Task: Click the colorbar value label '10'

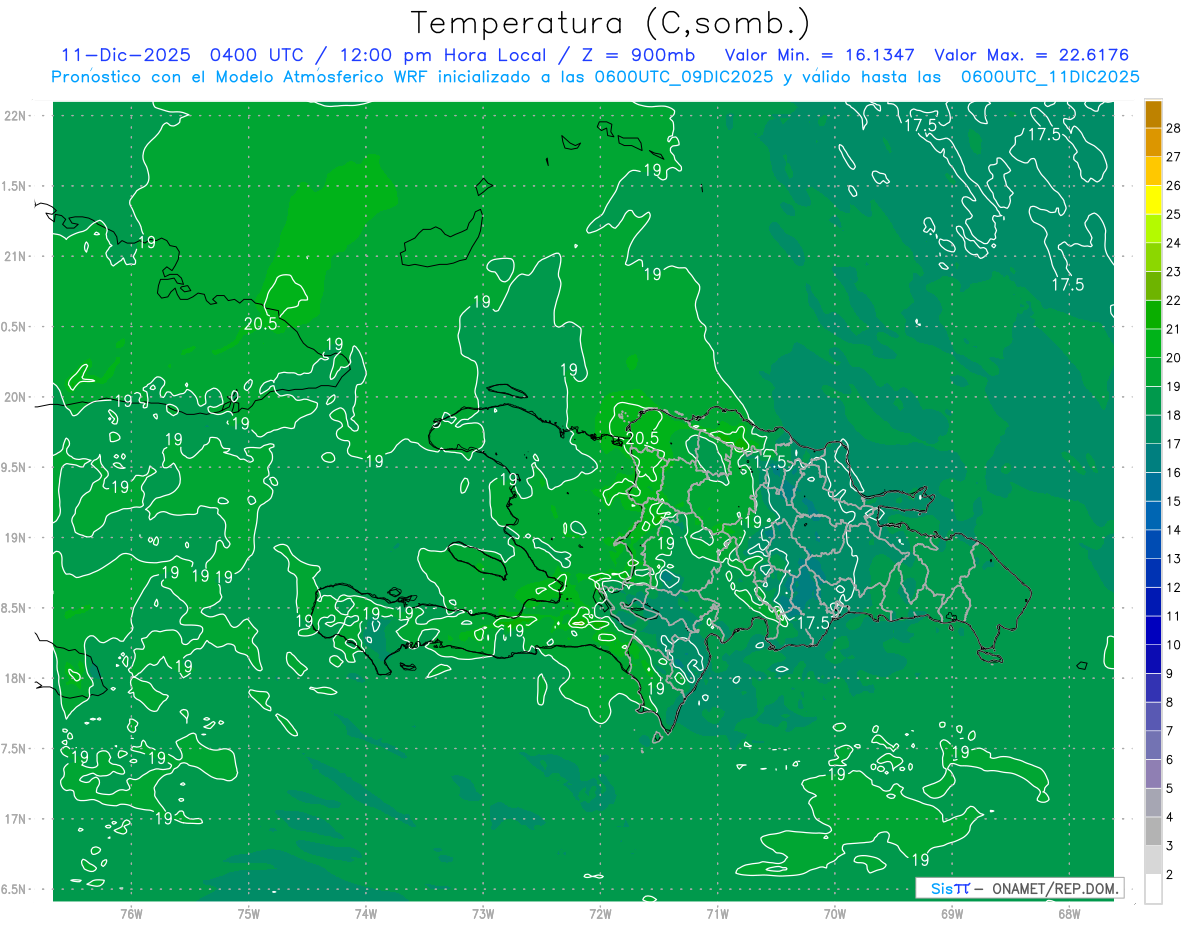Action: coord(1174,645)
